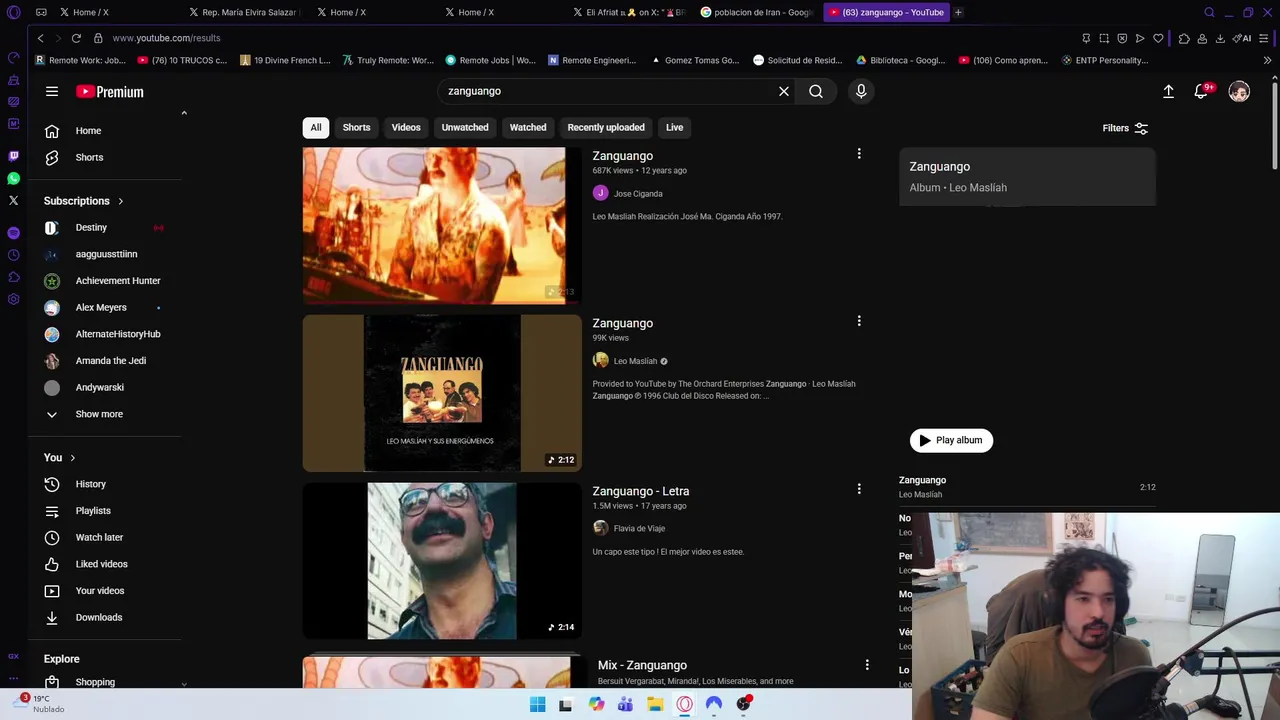Select the Recently uploaded chip
Viewport: 1280px width, 720px height.
(606, 127)
